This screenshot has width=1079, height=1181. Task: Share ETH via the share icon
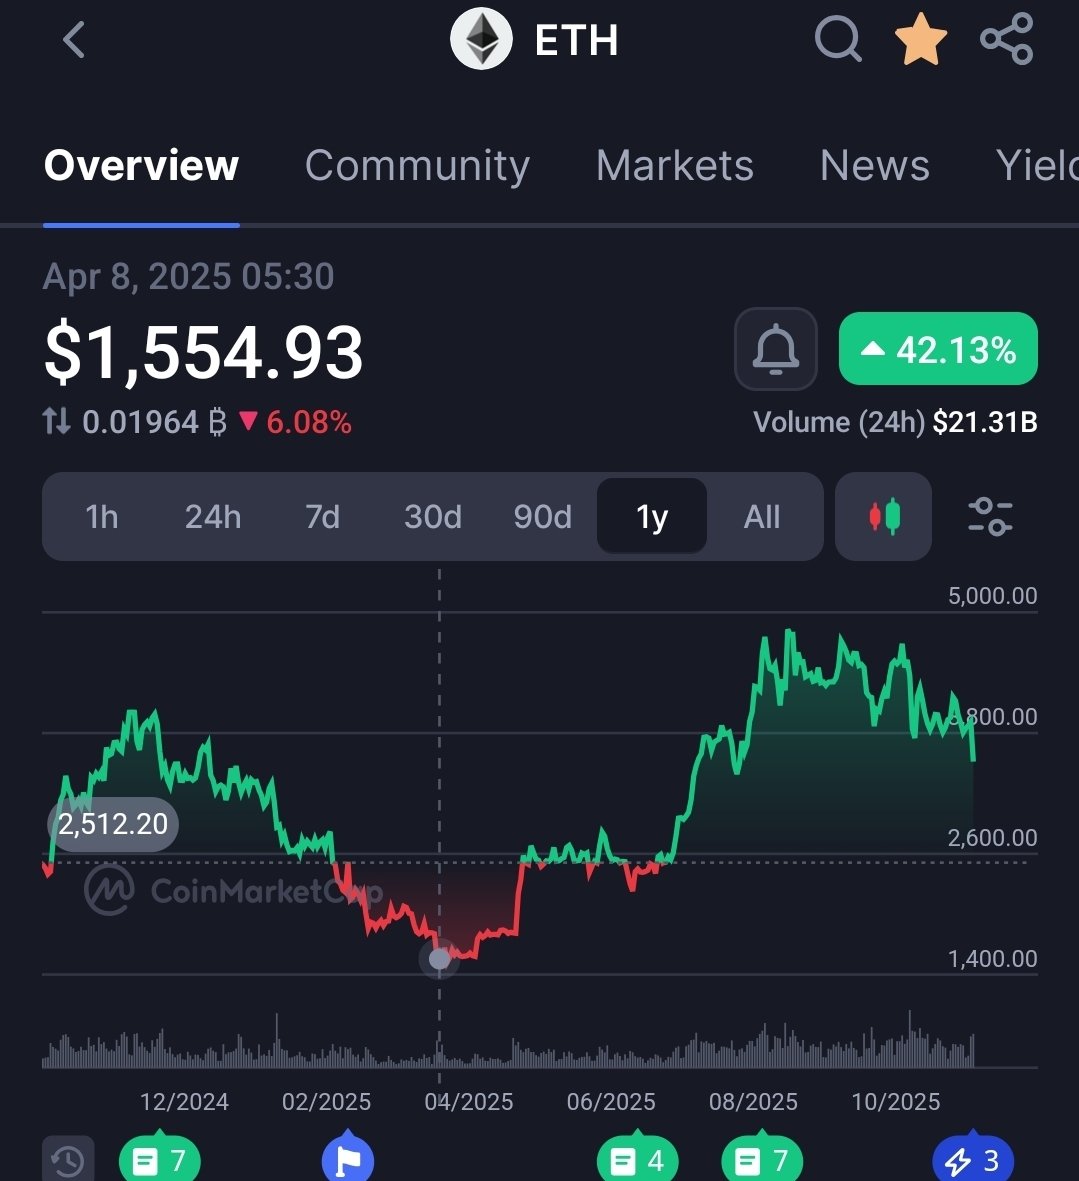1007,39
